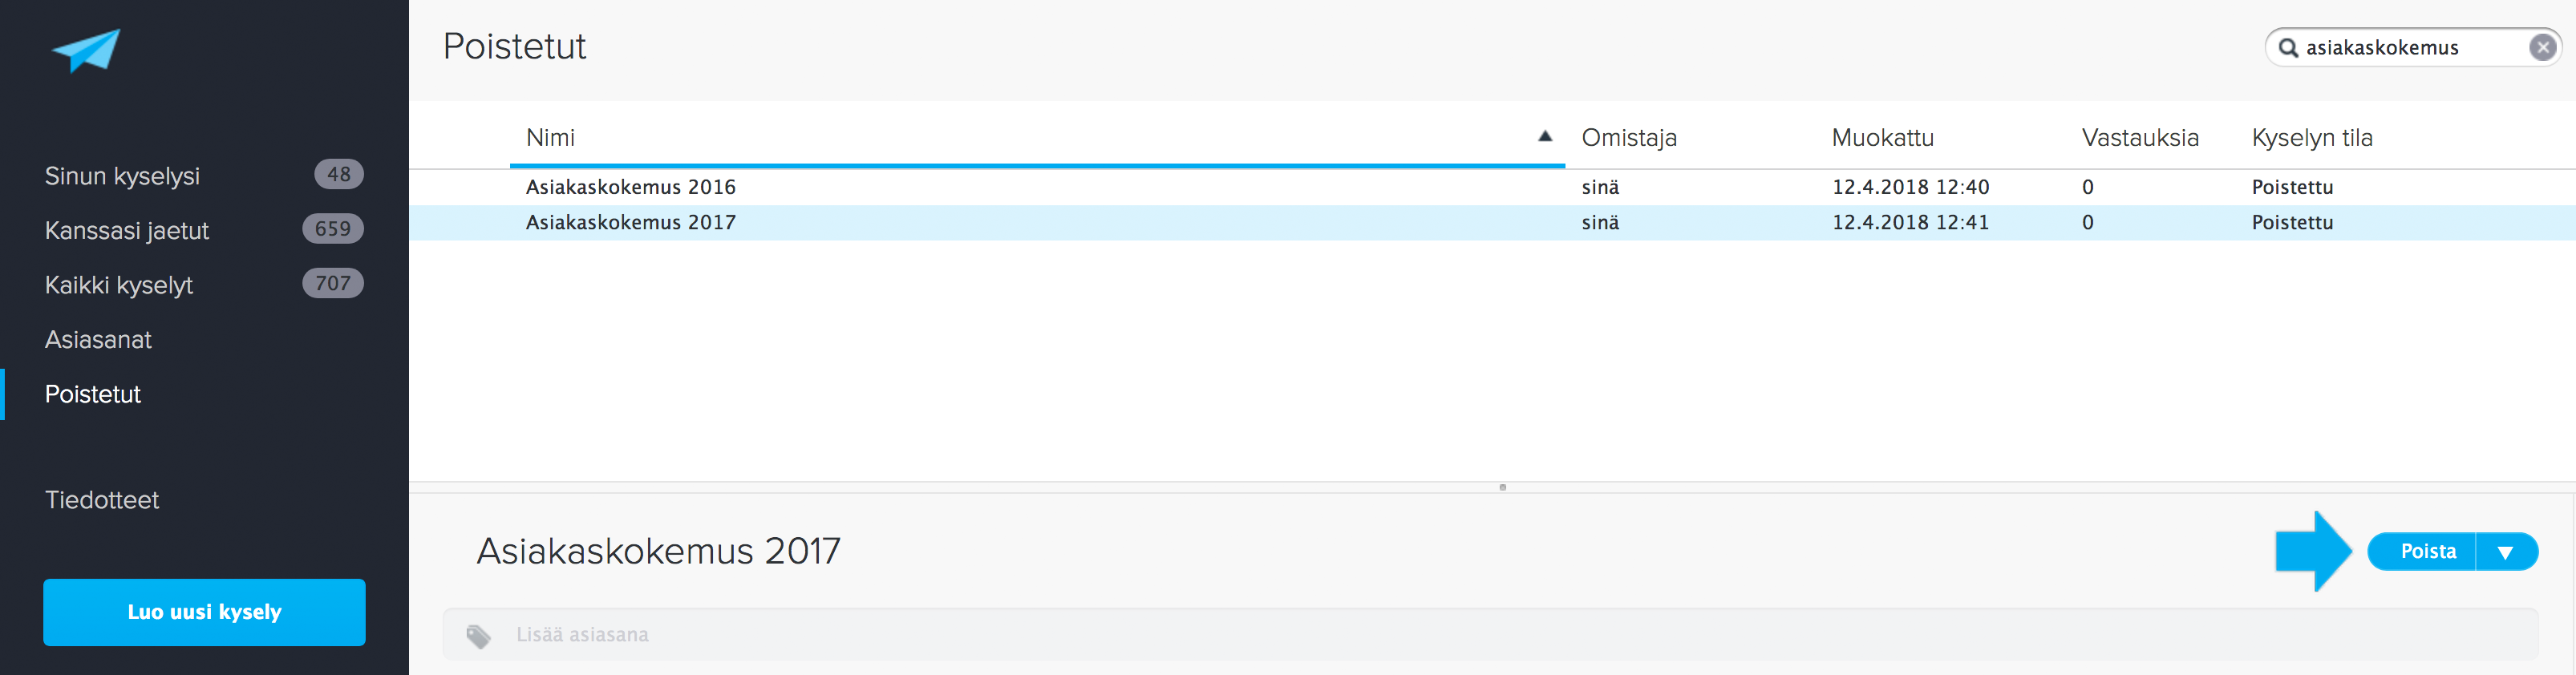
Task: Click the paper plane logo icon
Action: point(87,50)
